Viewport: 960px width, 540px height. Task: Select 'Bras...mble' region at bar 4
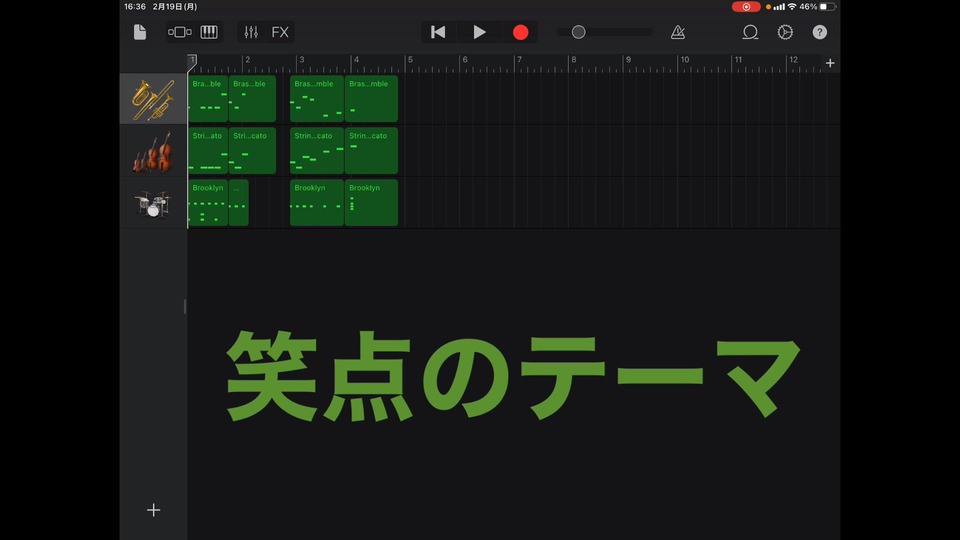tap(371, 99)
